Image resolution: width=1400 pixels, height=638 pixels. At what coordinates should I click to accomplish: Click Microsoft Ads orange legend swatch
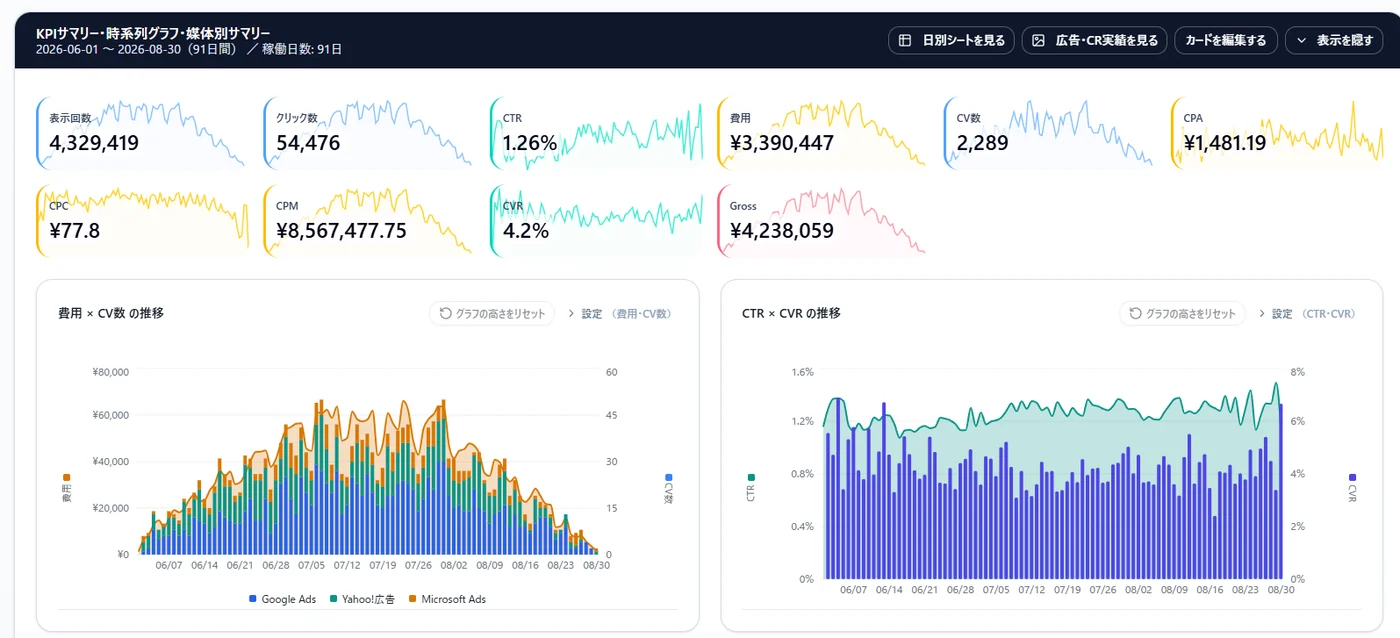[x=412, y=599]
